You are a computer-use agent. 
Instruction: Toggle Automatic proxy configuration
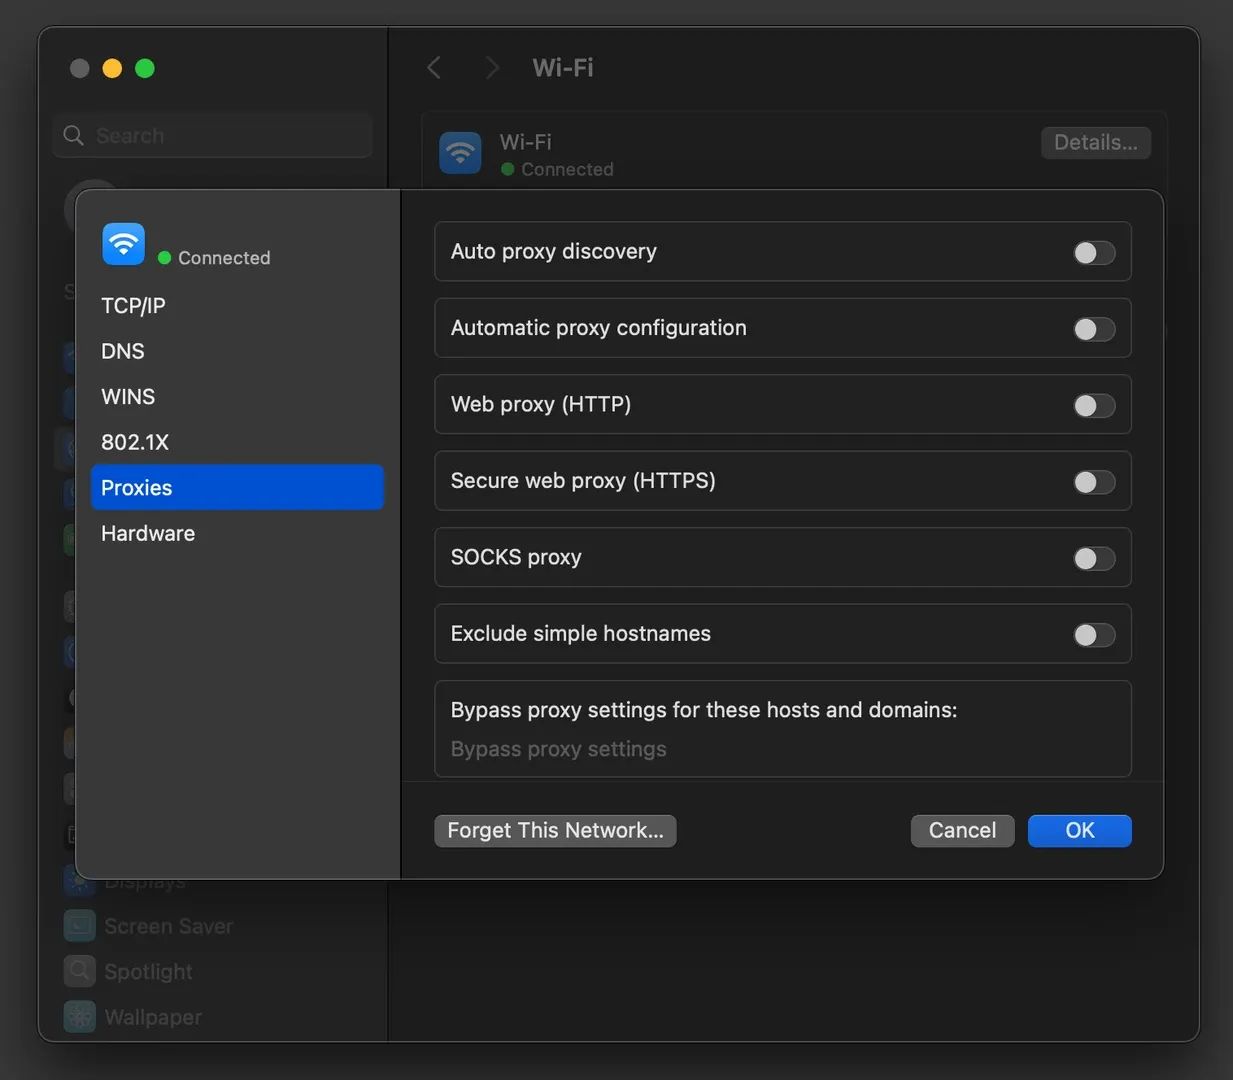(1093, 329)
